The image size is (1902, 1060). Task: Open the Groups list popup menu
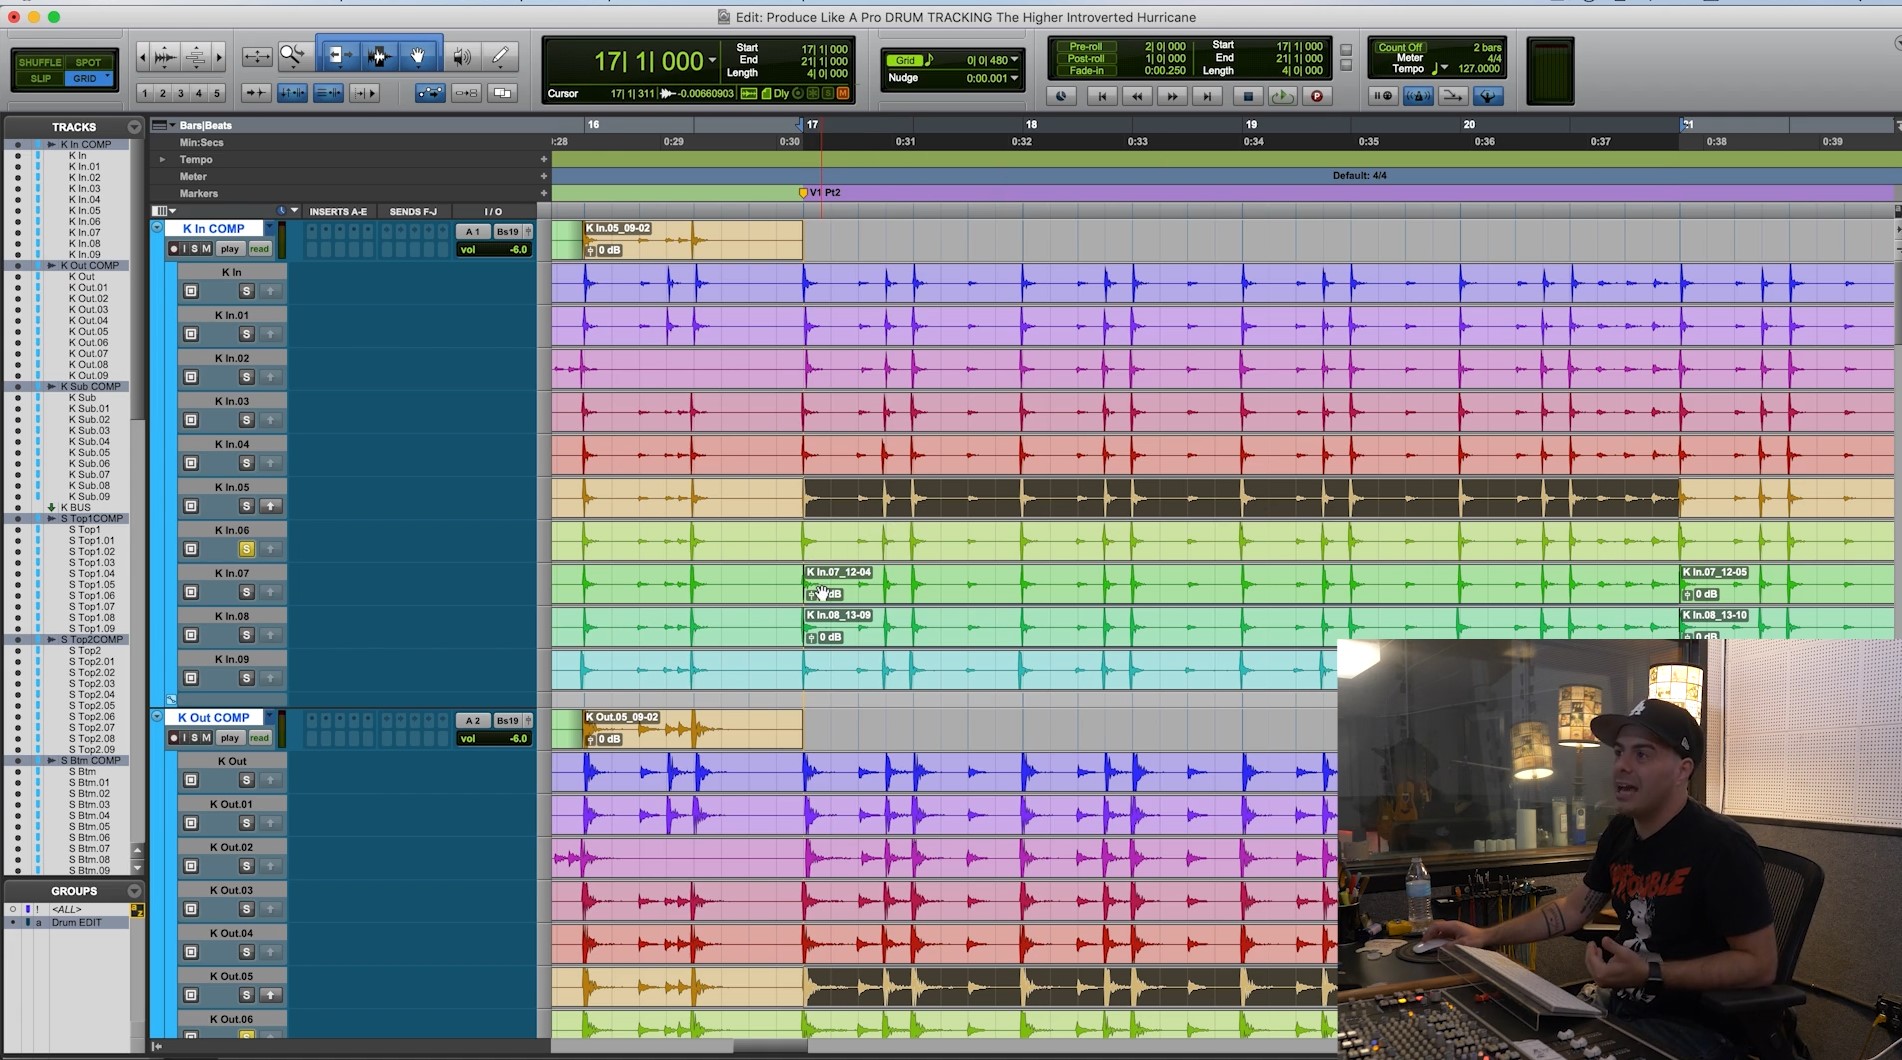pos(134,891)
